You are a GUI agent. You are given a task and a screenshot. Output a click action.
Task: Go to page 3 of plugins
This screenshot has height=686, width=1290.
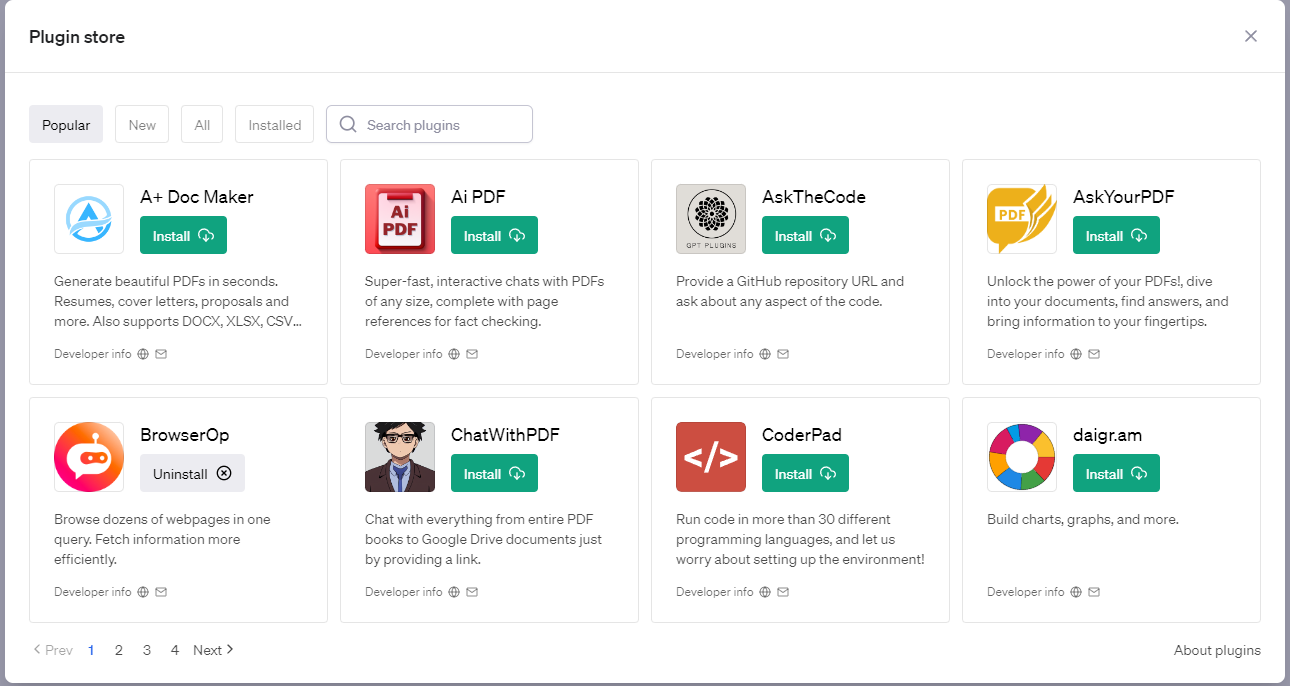pyautogui.click(x=146, y=650)
